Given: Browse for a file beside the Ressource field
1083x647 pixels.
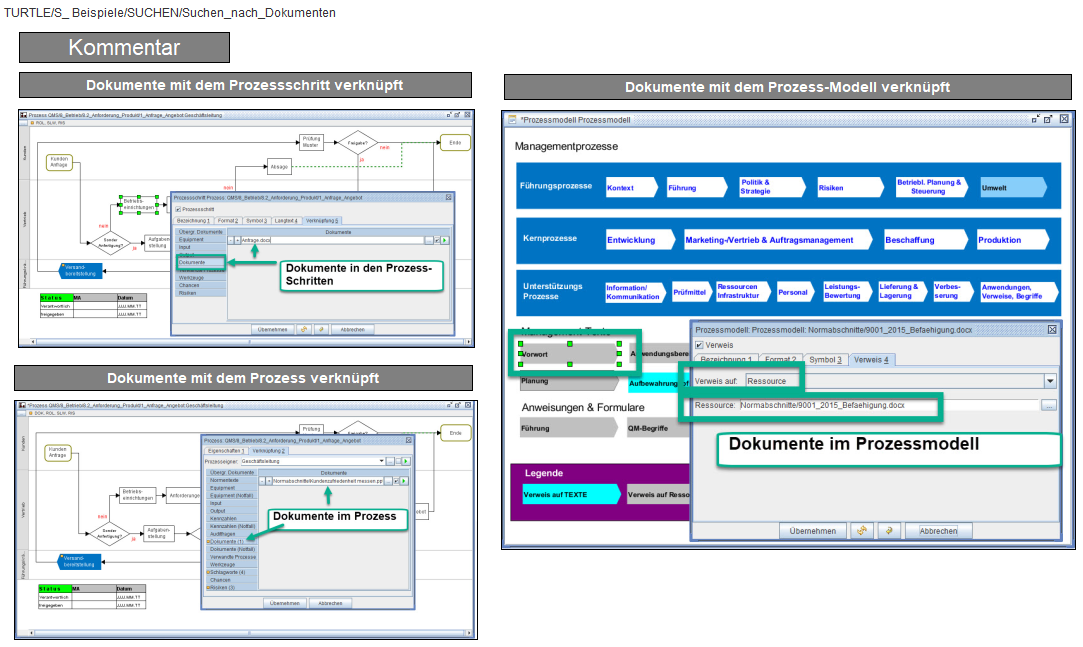Looking at the screenshot, I should coord(1049,405).
